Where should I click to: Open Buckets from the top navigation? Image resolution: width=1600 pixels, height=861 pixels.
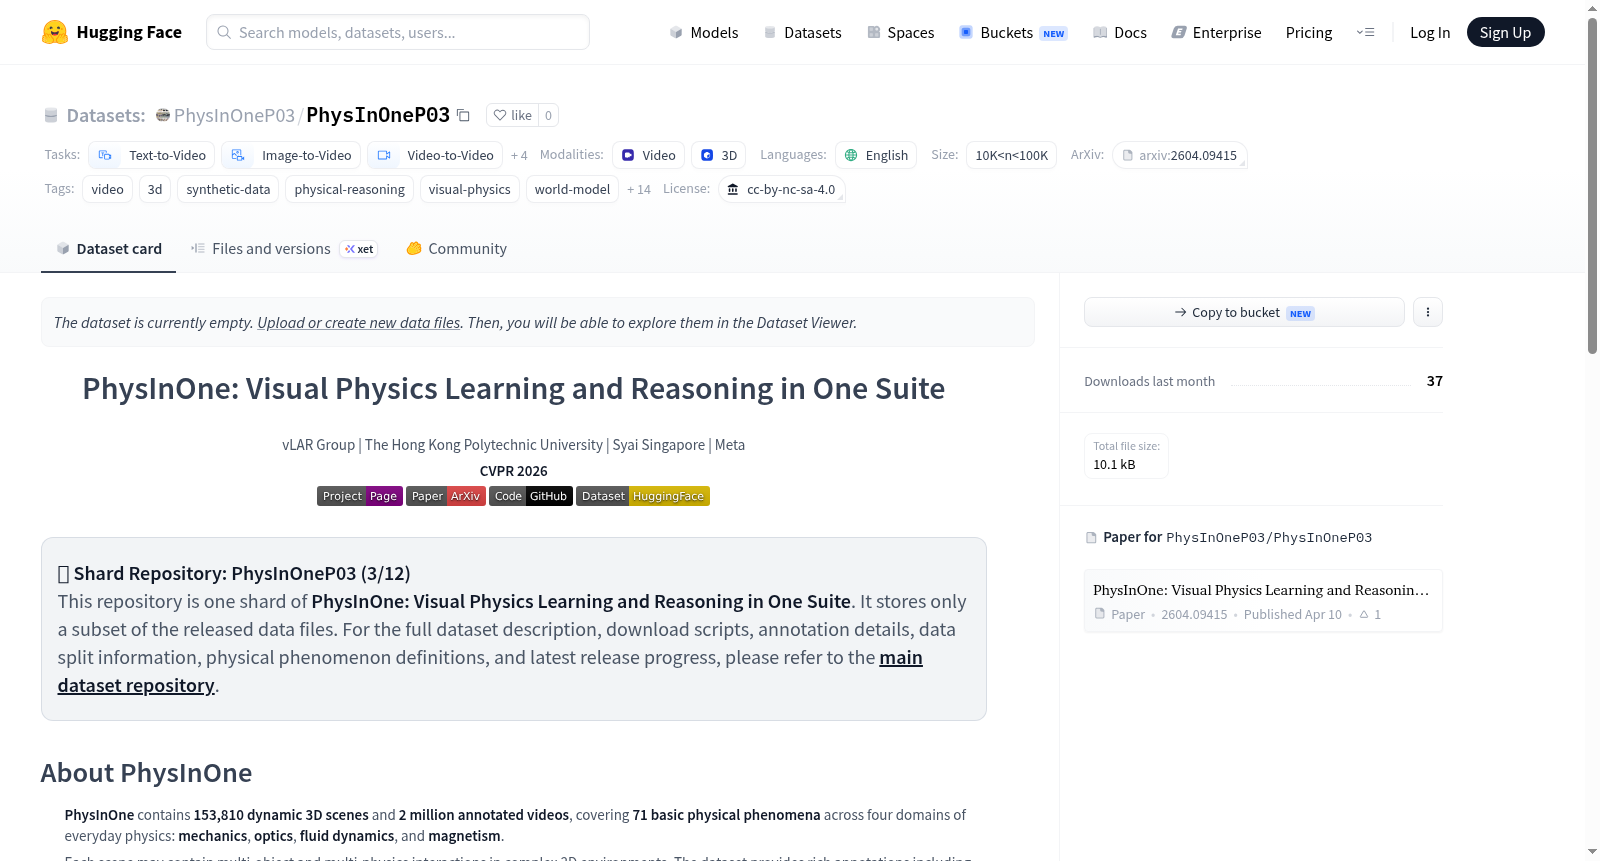pos(1012,32)
